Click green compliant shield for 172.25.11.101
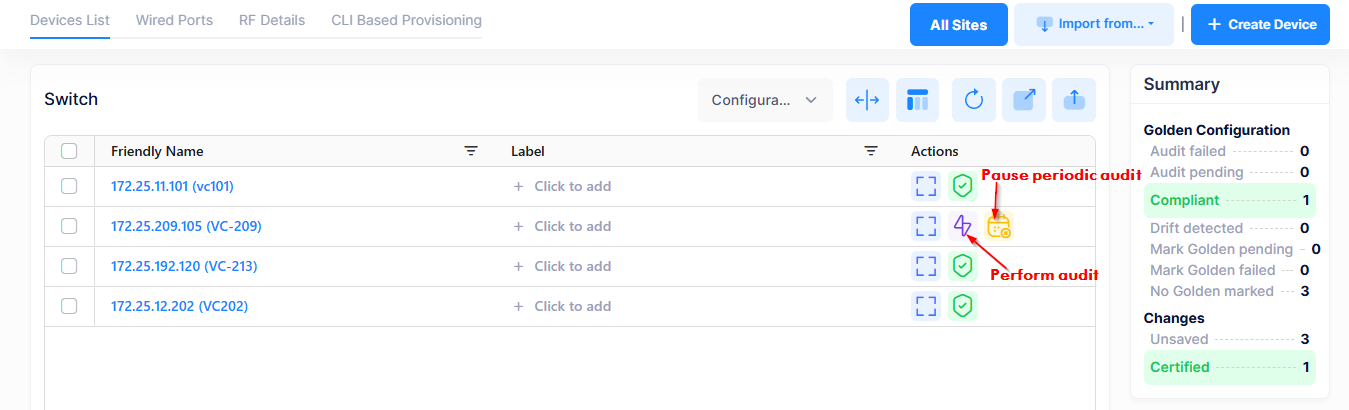The image size is (1349, 410). 962,186
